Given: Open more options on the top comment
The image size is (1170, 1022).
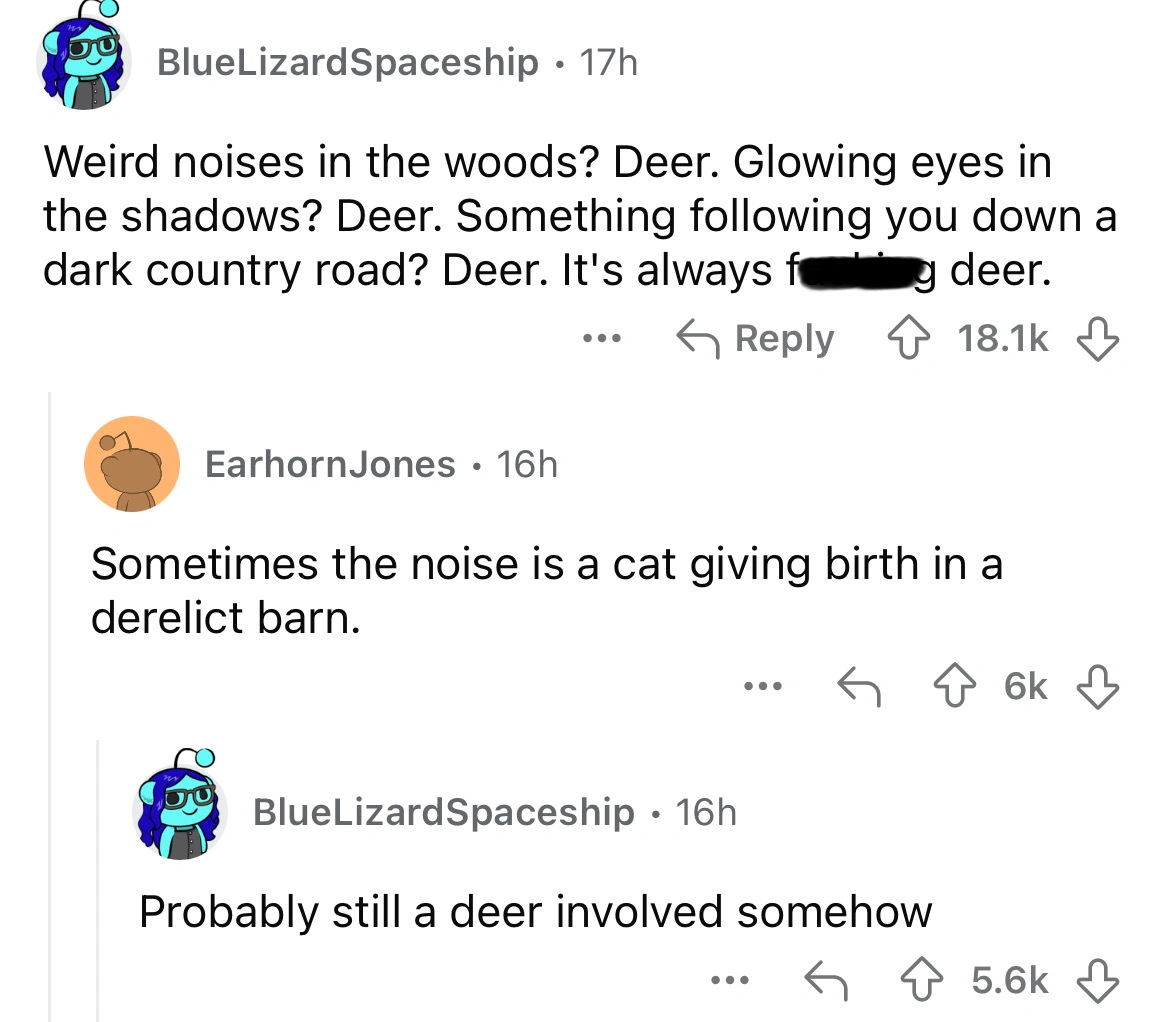Looking at the screenshot, I should [601, 339].
